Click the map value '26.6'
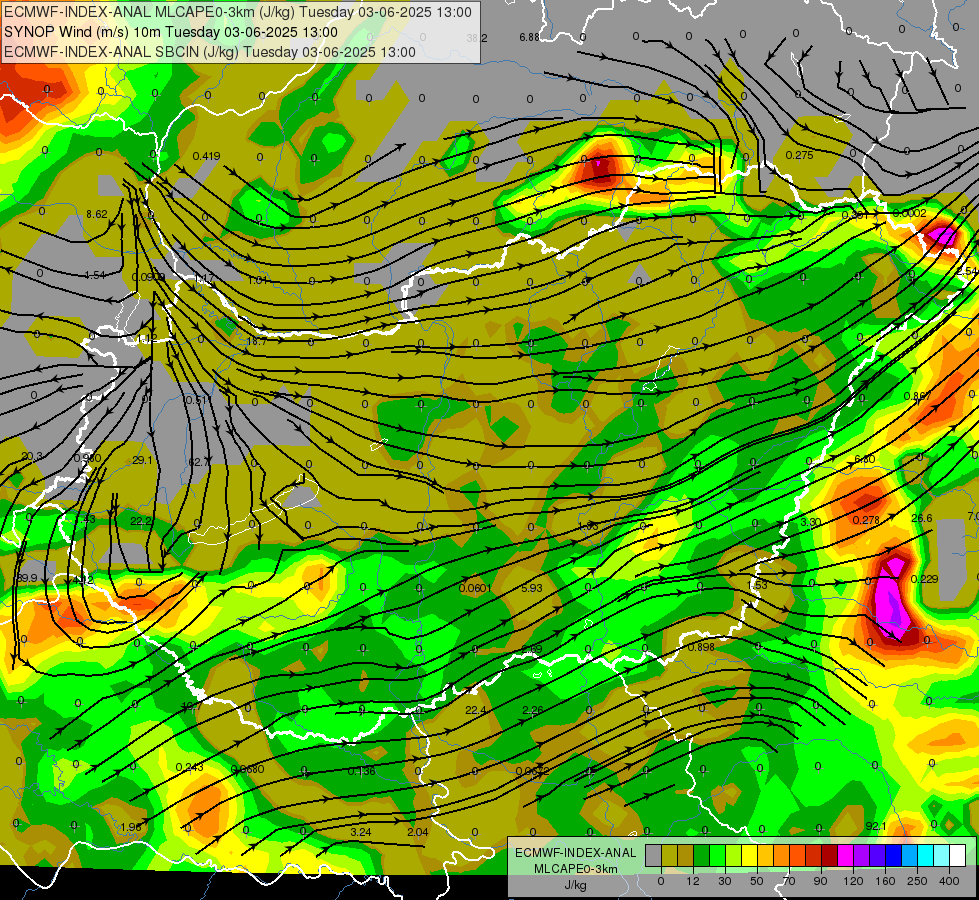This screenshot has width=979, height=900. pos(922,518)
